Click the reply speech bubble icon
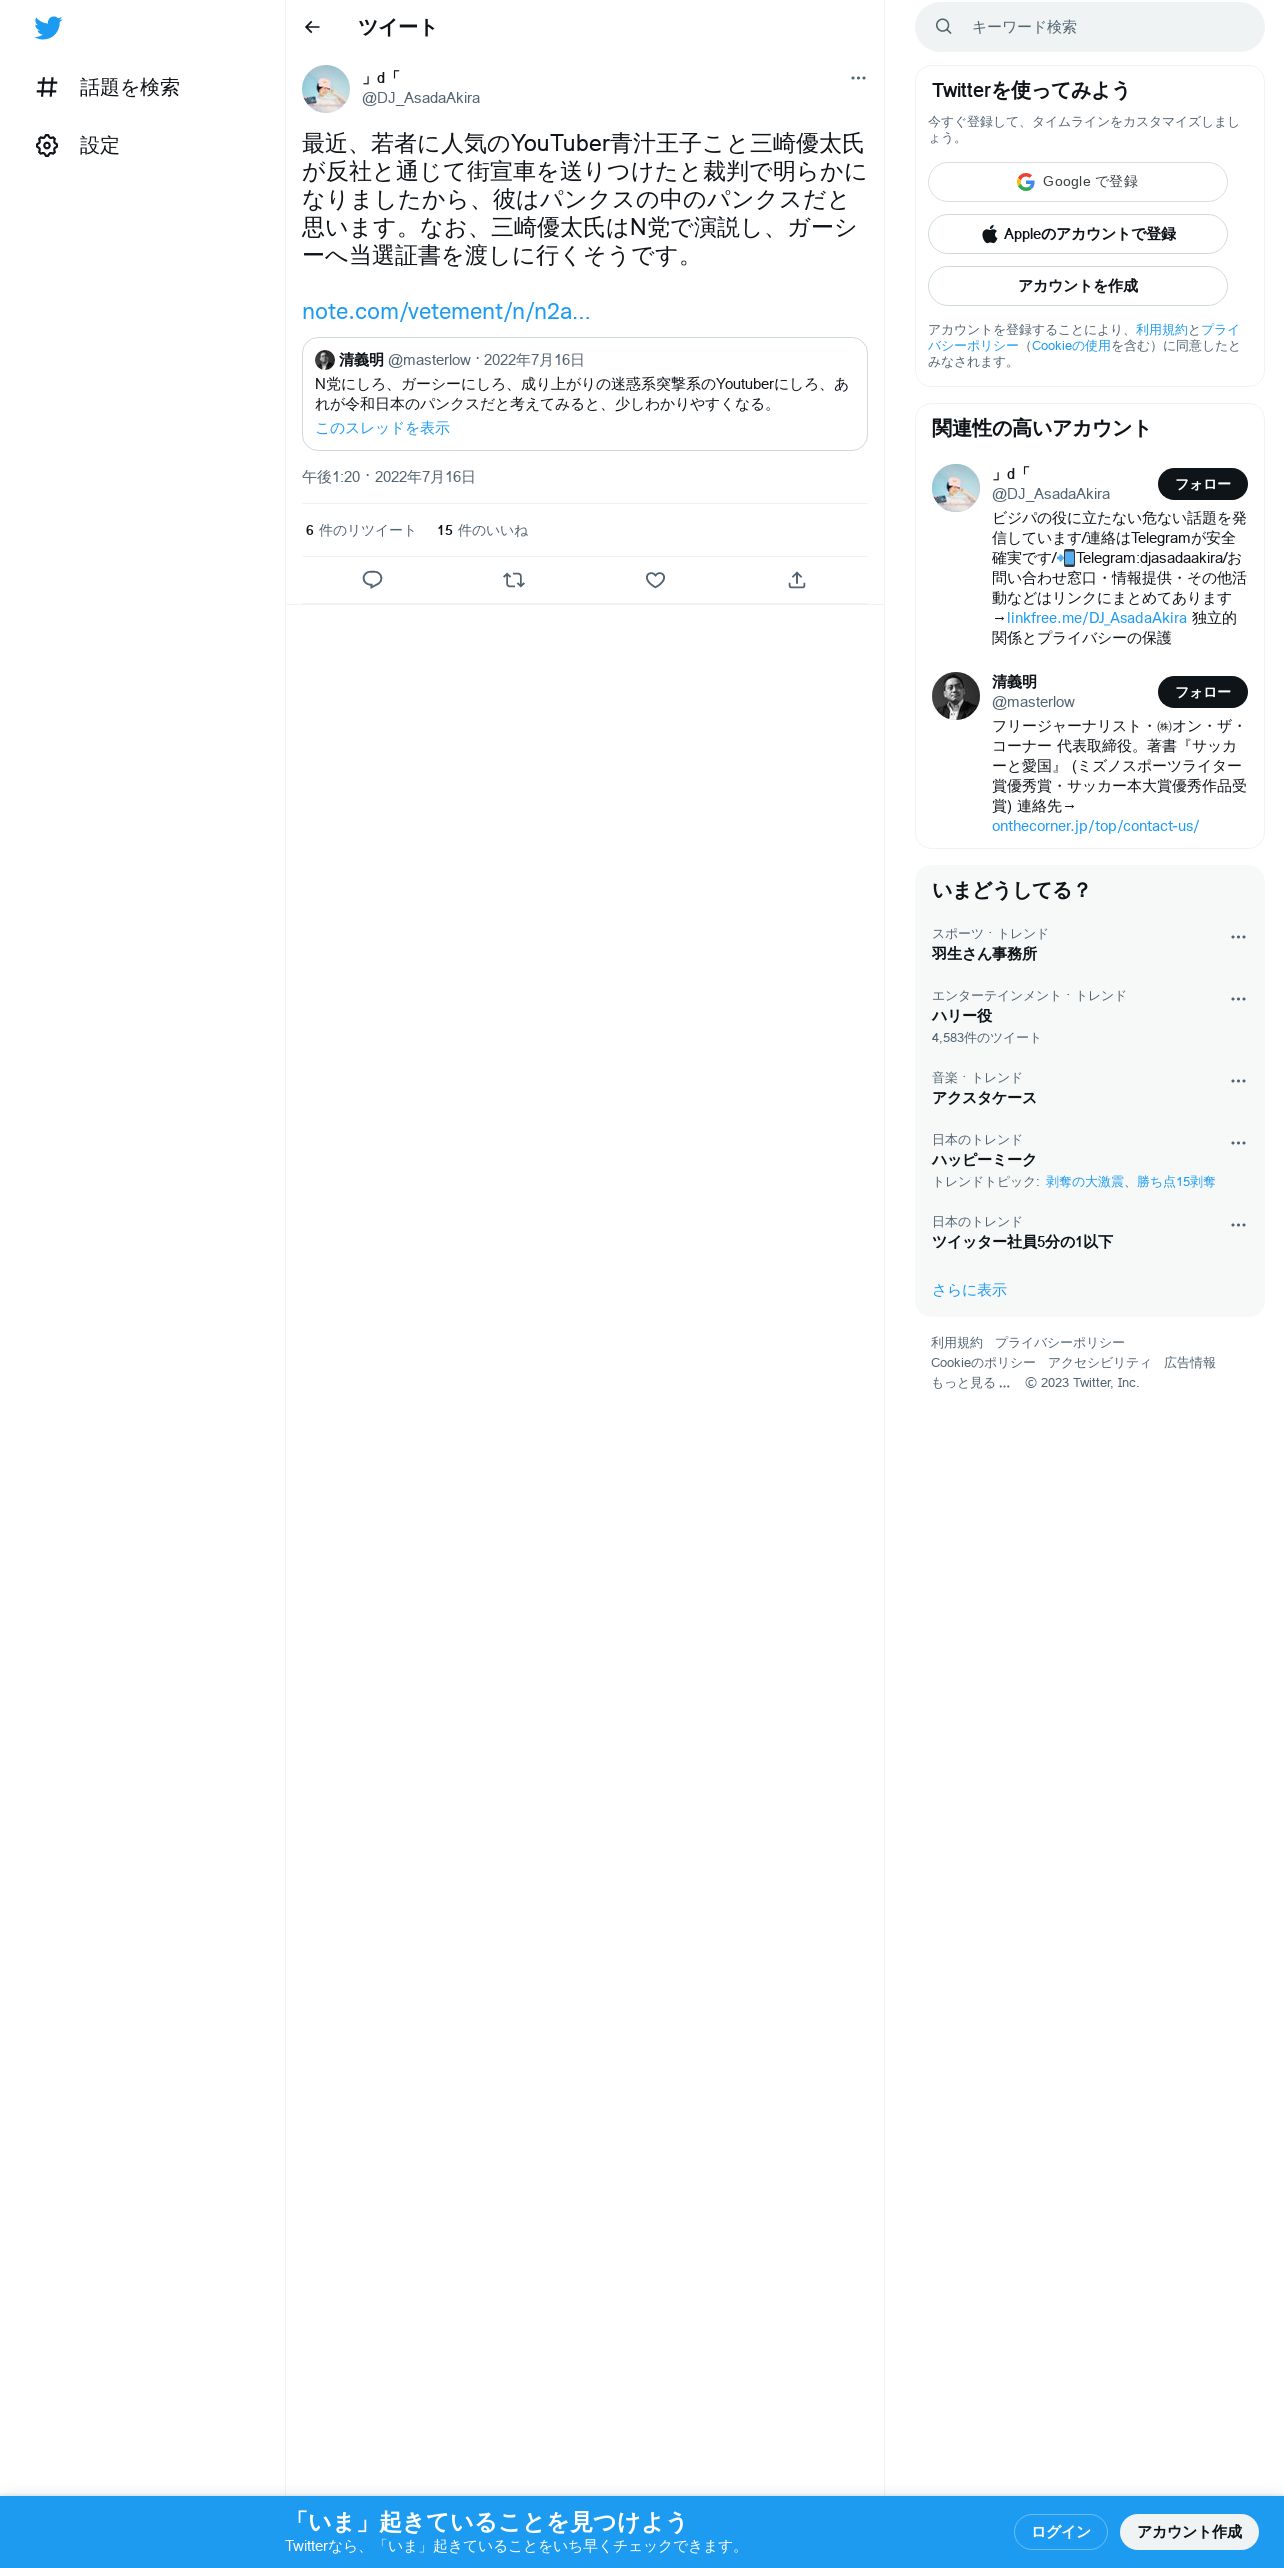 point(372,580)
